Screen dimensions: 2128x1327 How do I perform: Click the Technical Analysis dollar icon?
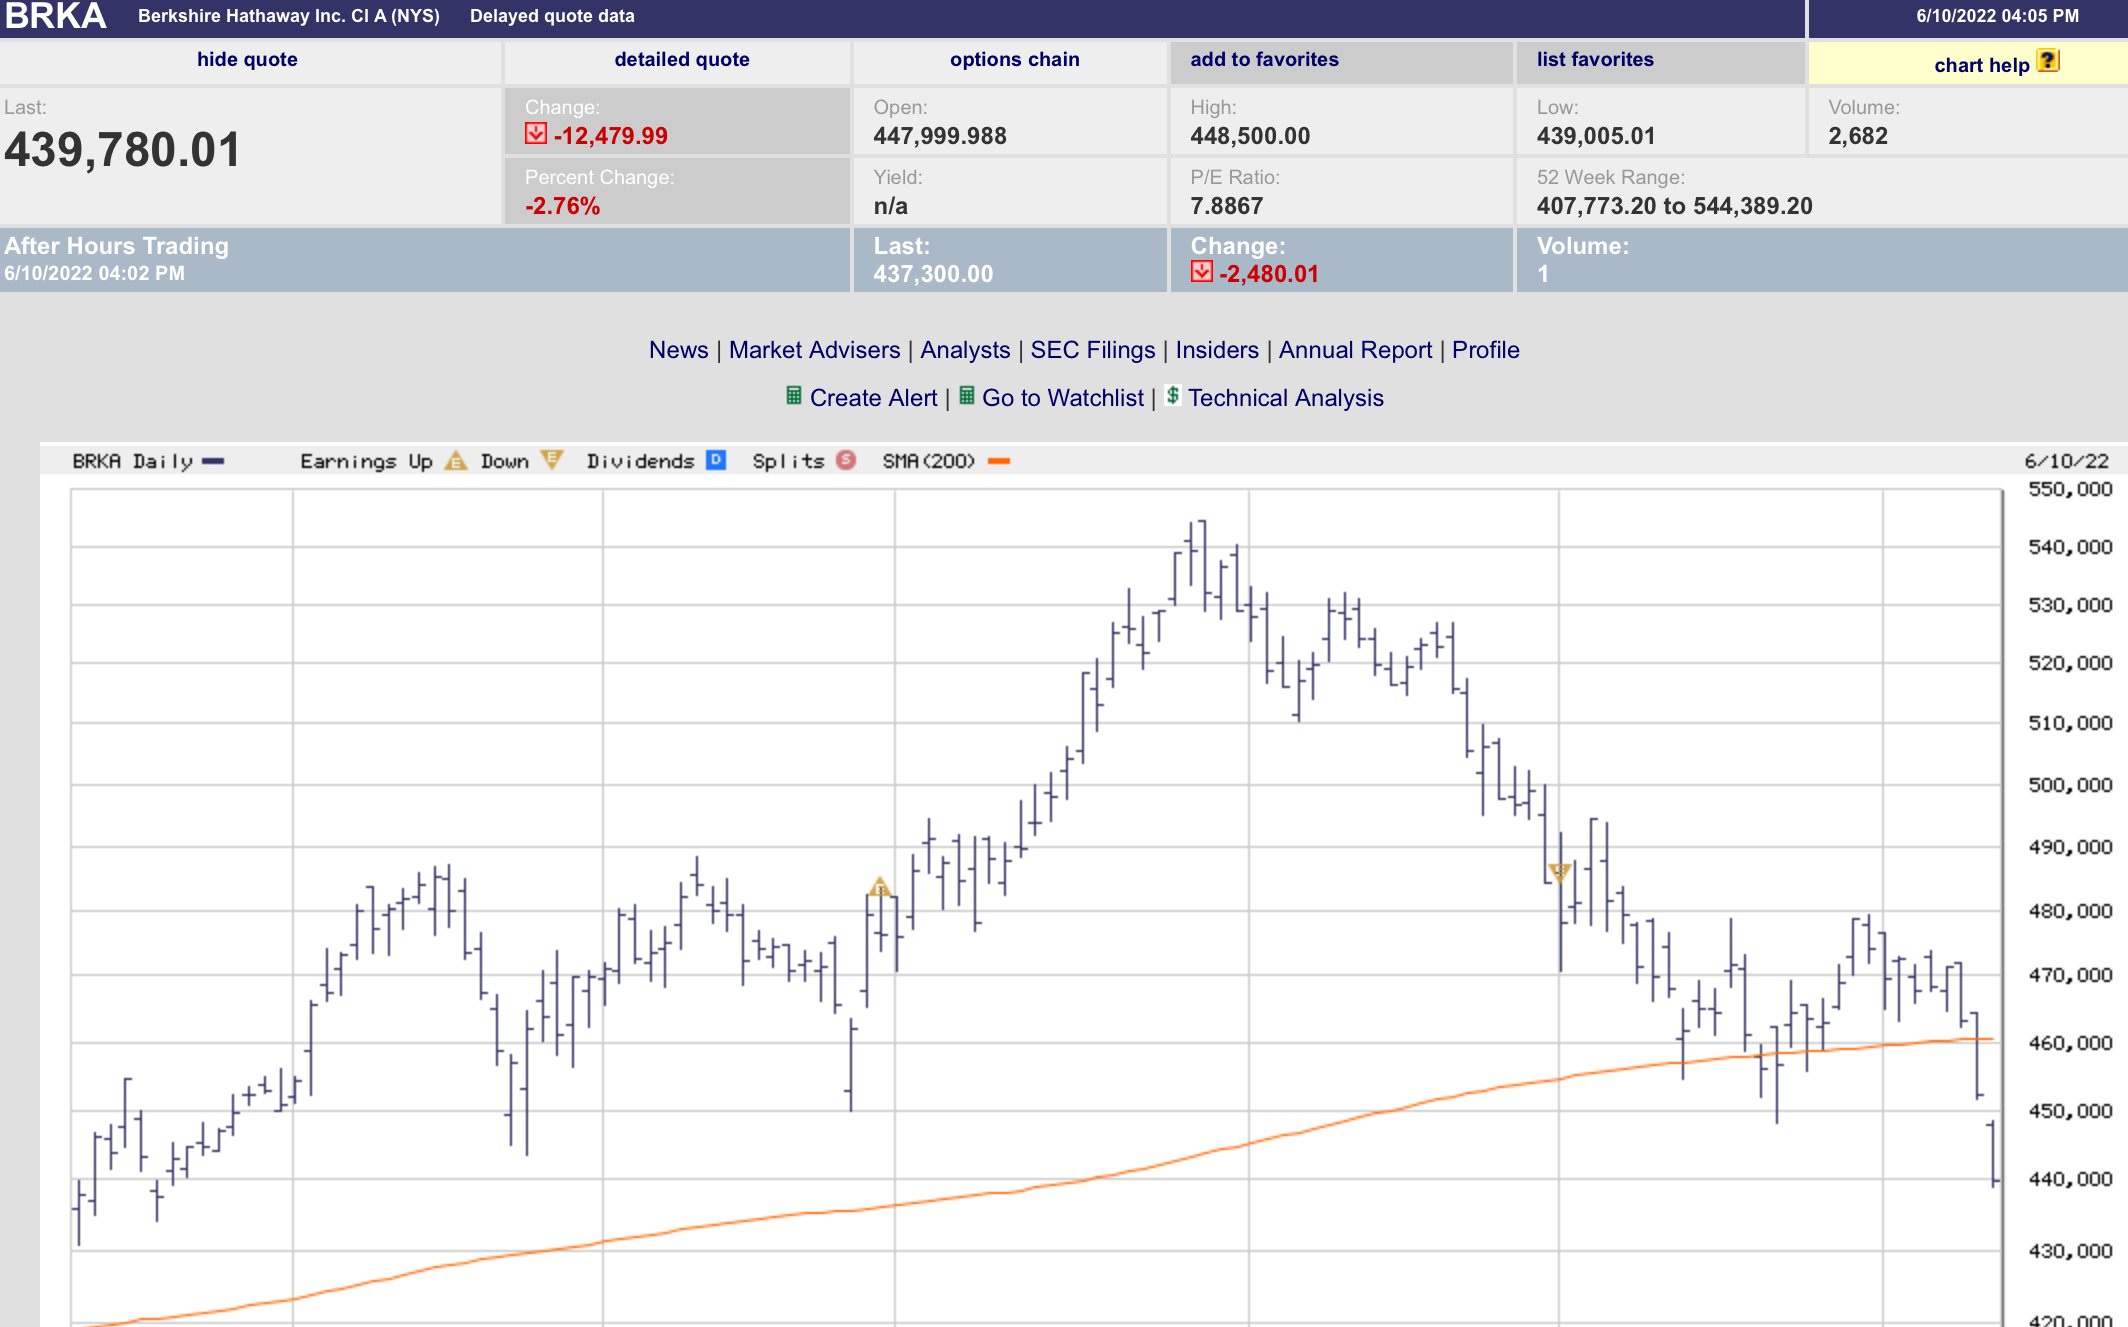pos(1172,396)
